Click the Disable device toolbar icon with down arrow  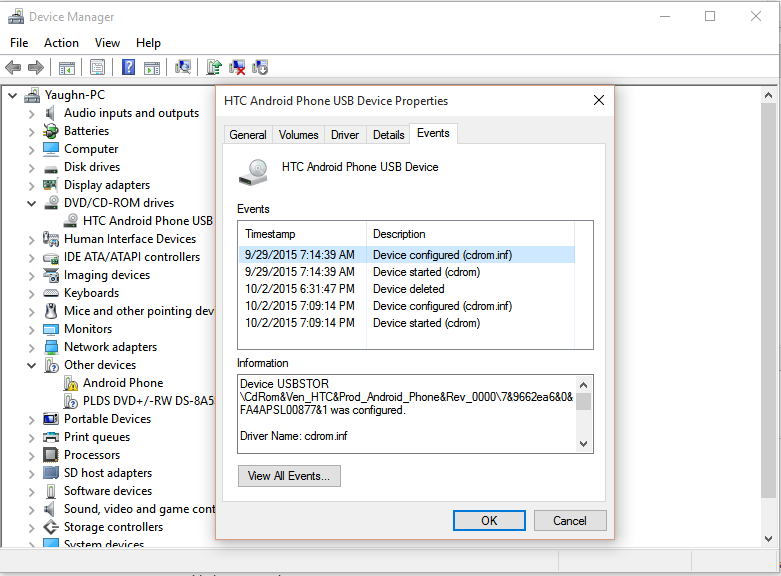[x=260, y=67]
